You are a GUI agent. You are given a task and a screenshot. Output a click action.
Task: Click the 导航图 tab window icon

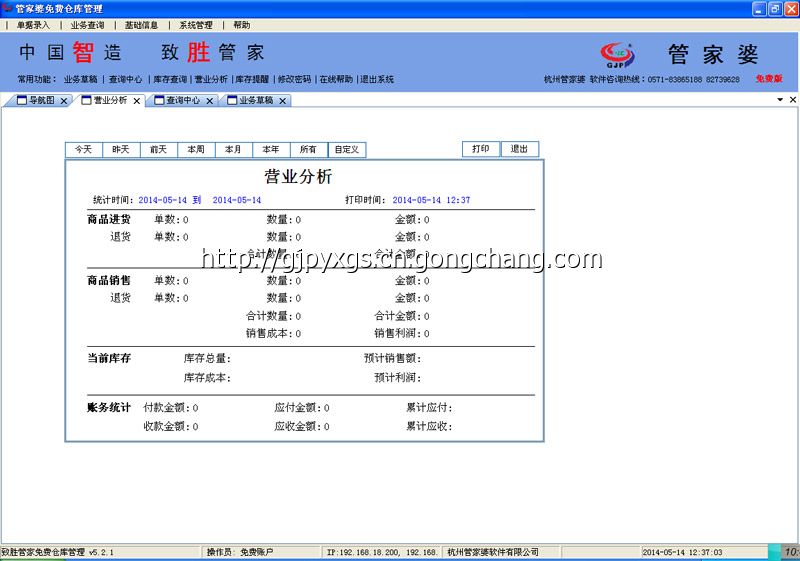(x=22, y=100)
